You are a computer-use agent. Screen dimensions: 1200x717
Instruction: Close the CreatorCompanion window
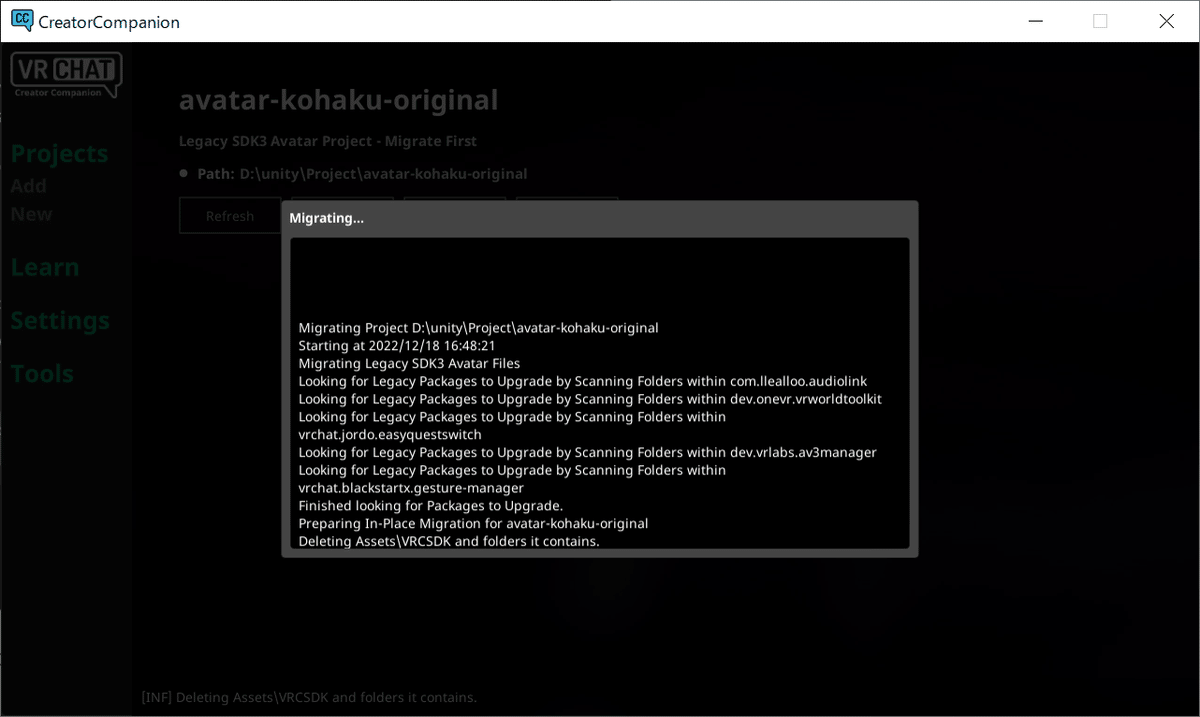coord(1166,21)
